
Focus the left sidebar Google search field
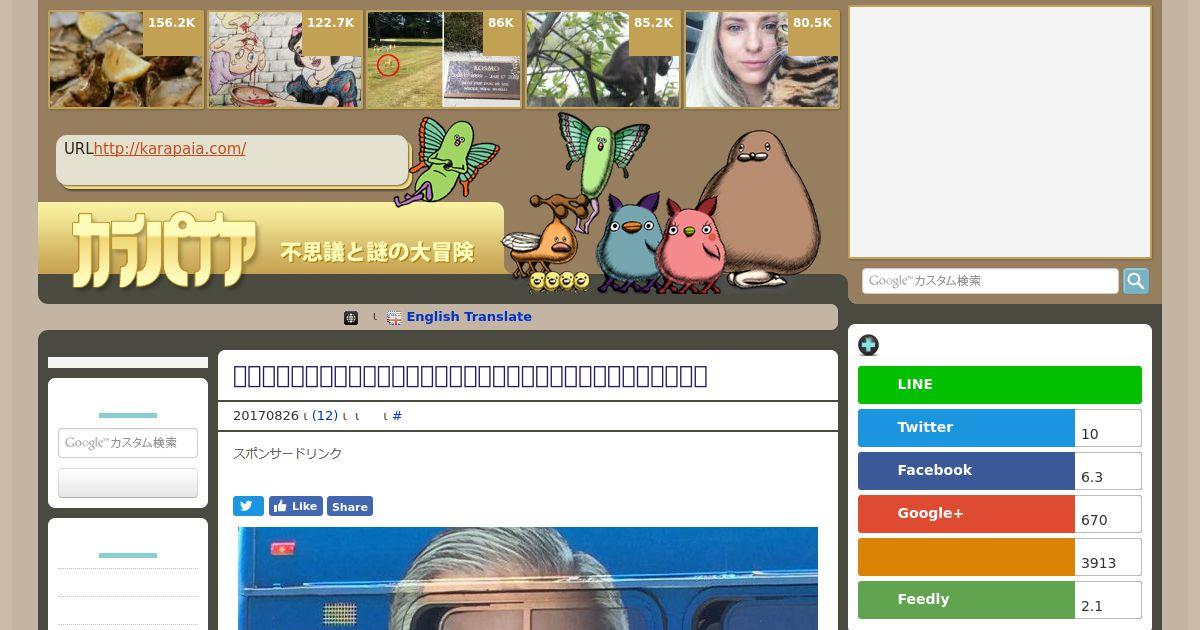(128, 443)
